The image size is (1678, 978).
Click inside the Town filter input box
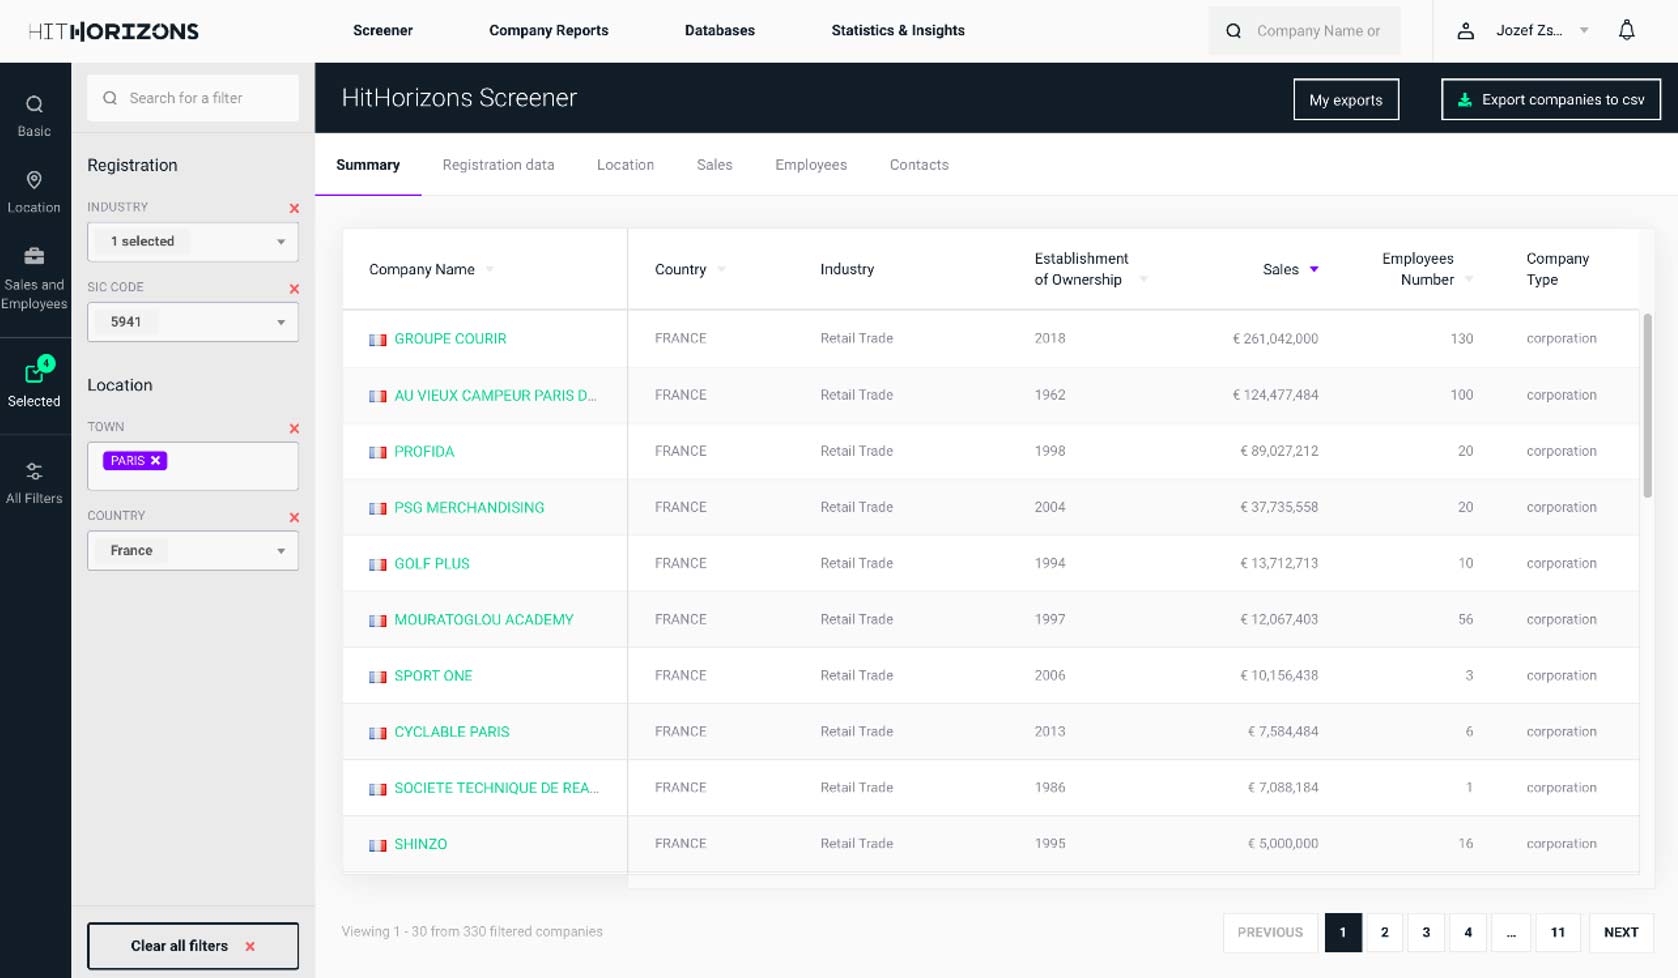coord(193,467)
